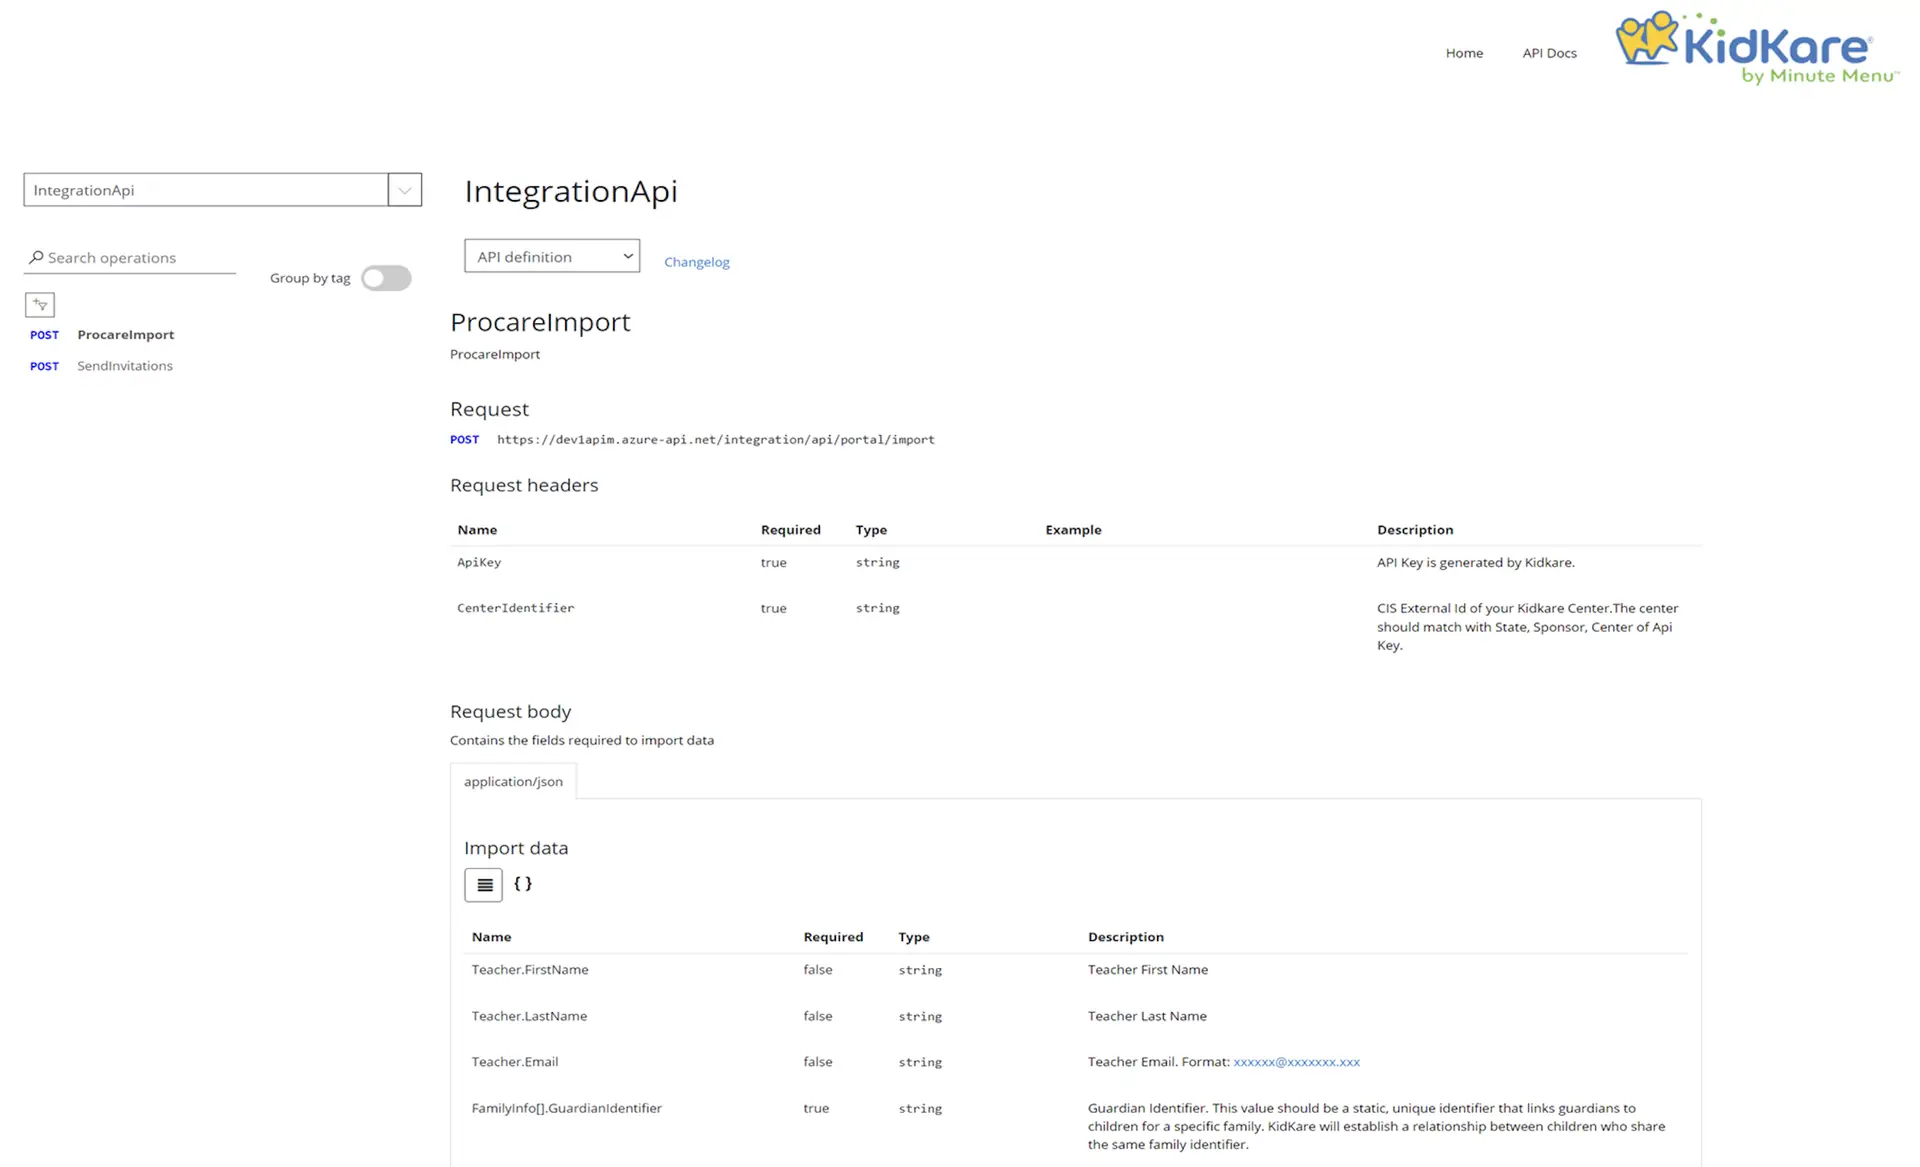The width and height of the screenshot is (1920, 1167).
Task: Click the xxxxxx@xxxxxxx.xxx email link
Action: (1296, 1062)
